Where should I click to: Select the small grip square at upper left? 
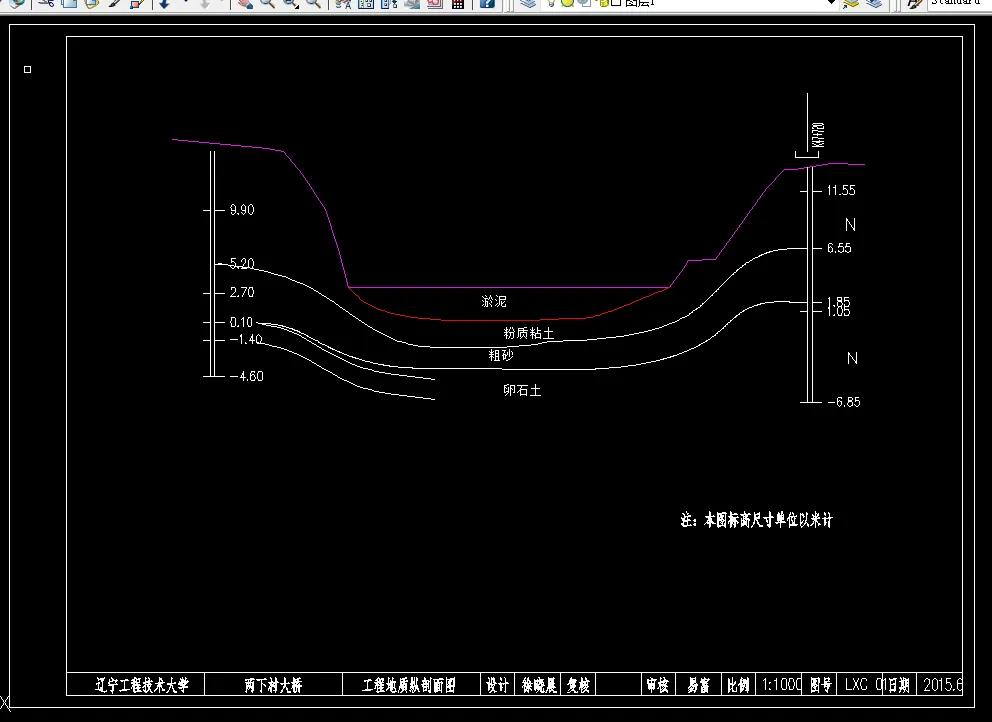(27, 70)
